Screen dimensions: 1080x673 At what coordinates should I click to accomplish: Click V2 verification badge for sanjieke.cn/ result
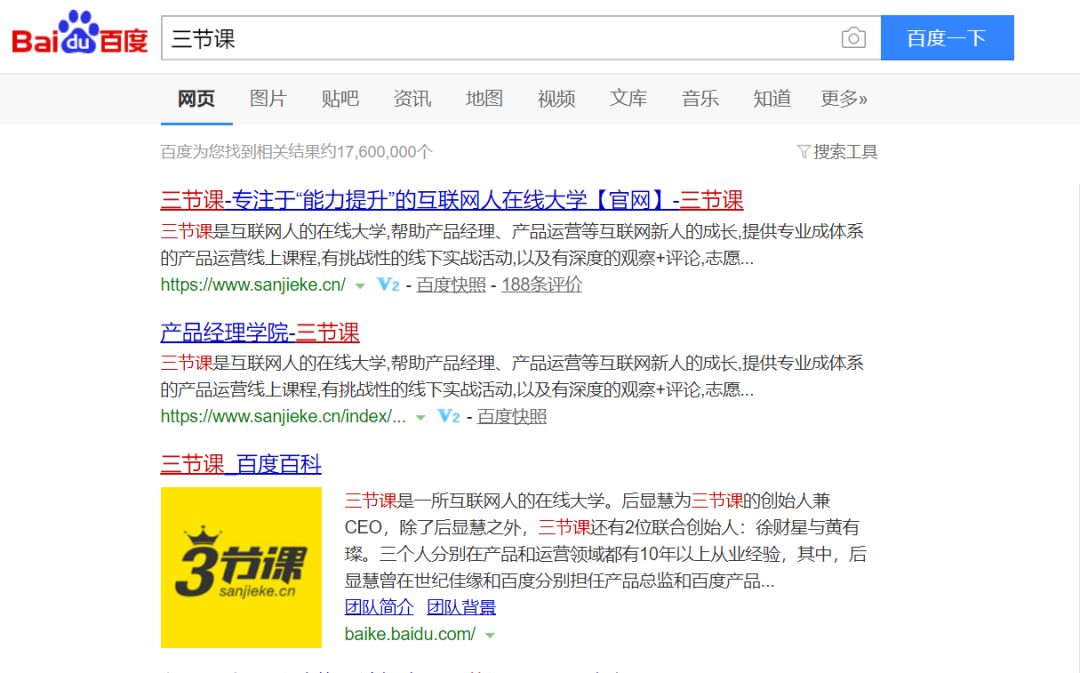click(x=388, y=284)
